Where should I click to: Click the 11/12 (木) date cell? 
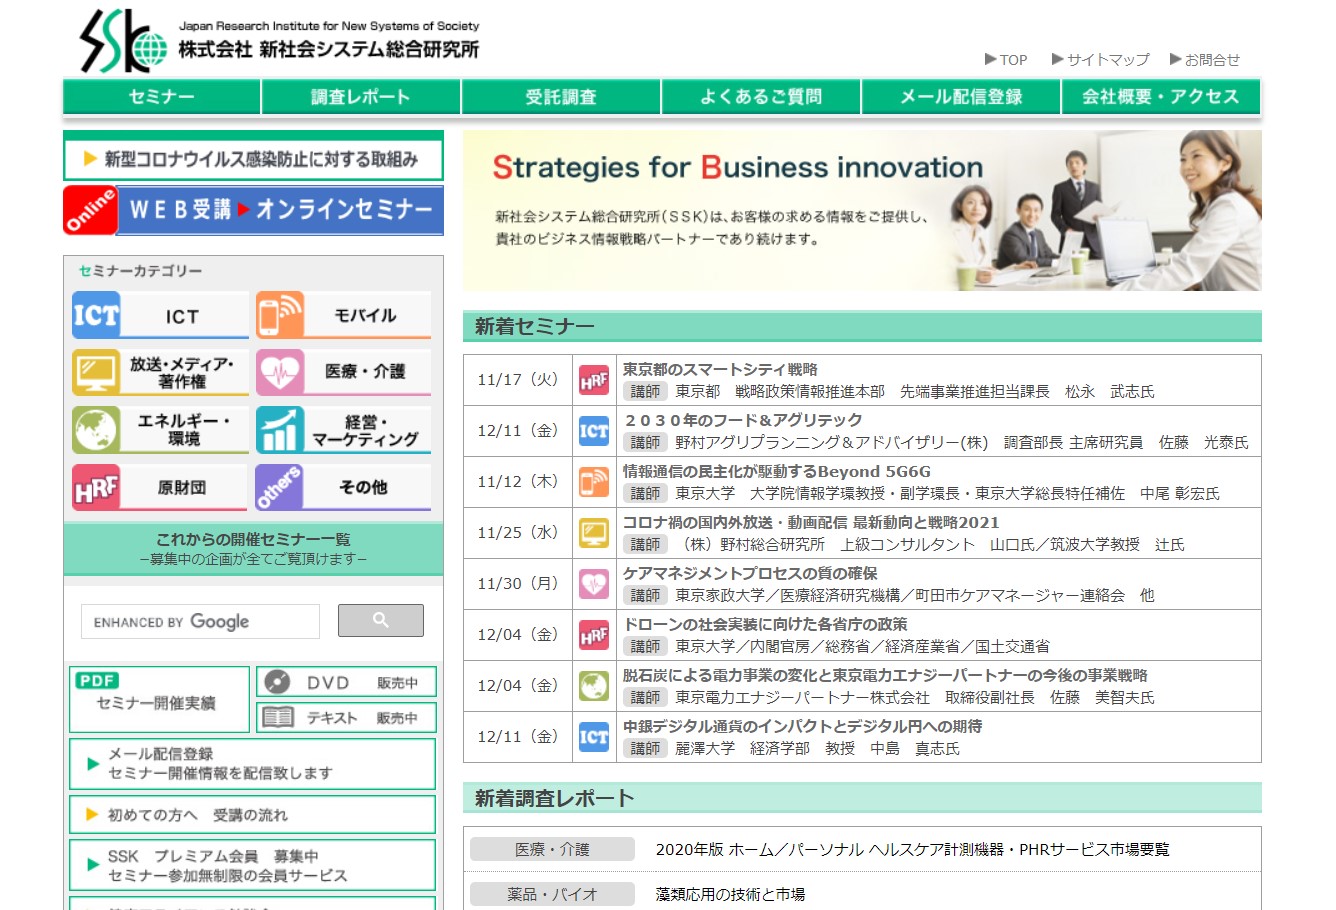coord(518,482)
